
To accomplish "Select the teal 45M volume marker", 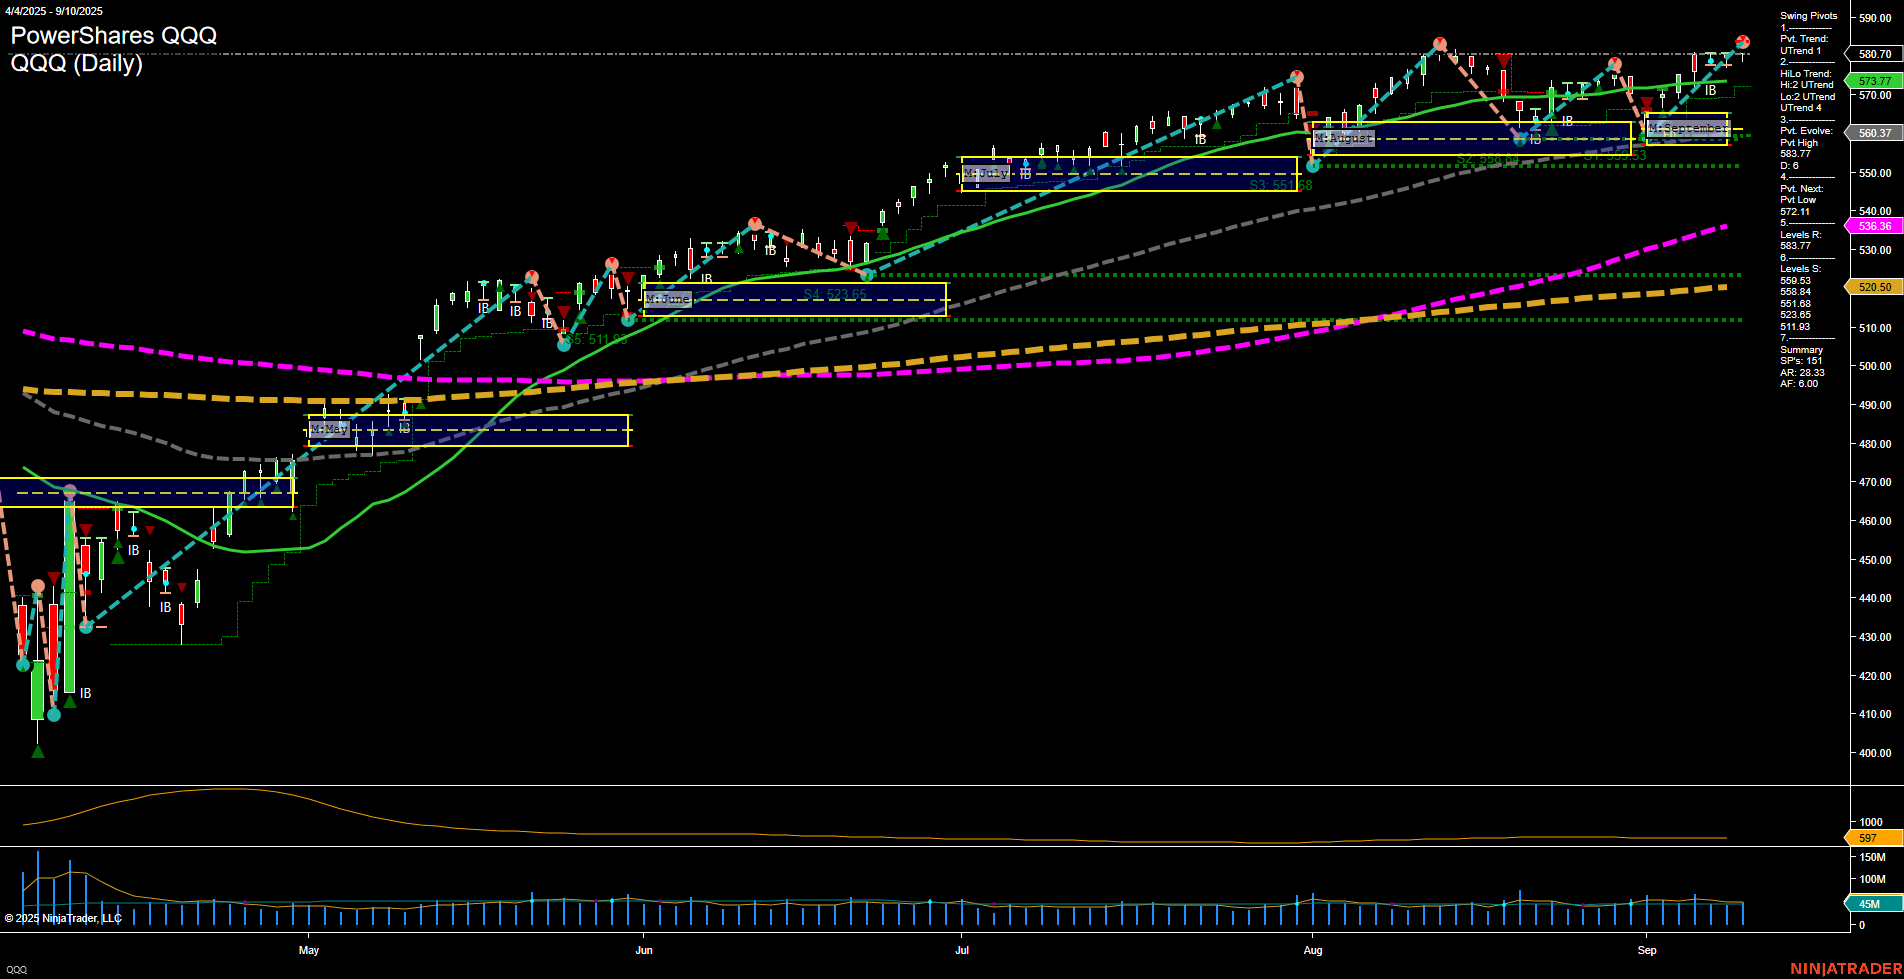I will [x=1870, y=904].
